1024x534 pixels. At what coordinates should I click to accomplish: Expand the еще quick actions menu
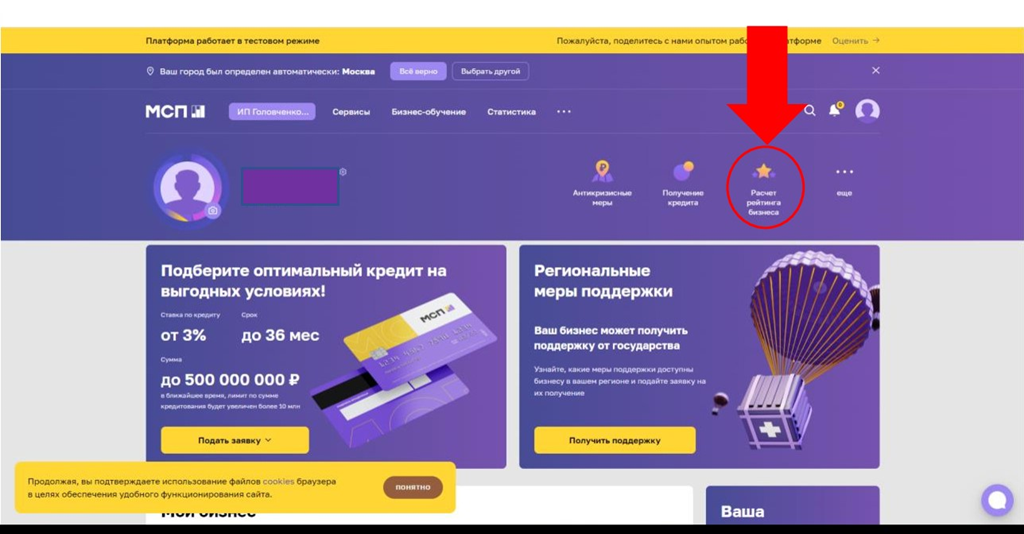tap(844, 180)
